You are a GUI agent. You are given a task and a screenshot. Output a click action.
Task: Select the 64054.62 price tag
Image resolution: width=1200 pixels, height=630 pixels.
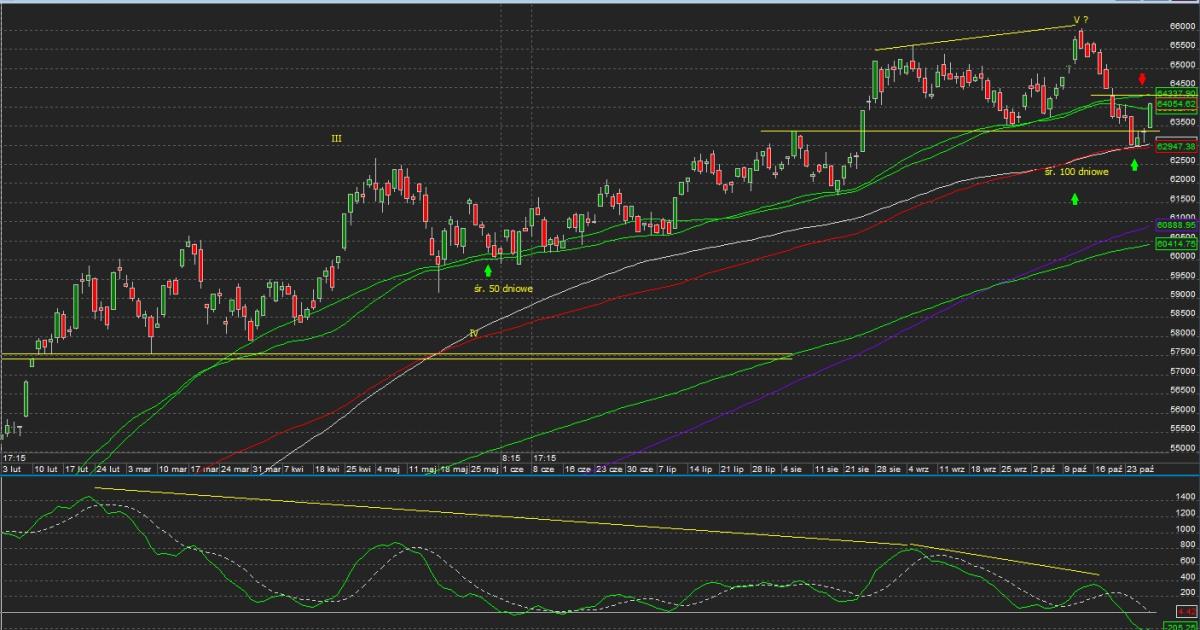pyautogui.click(x=1176, y=103)
